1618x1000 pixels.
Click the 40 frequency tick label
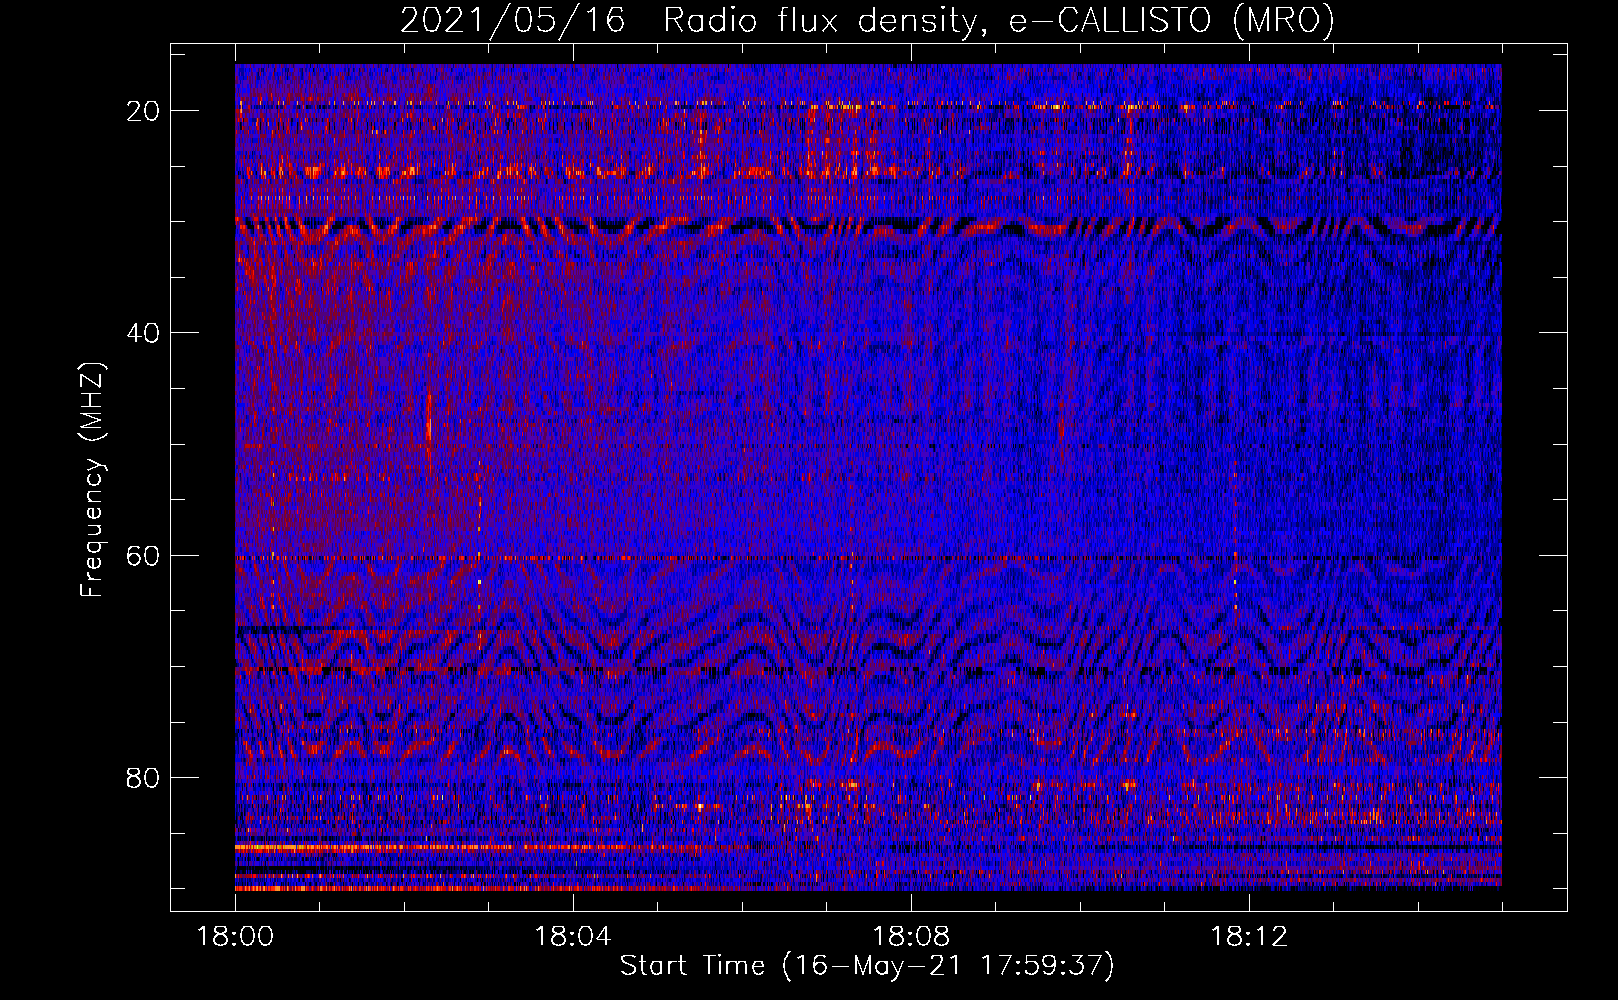click(x=143, y=333)
